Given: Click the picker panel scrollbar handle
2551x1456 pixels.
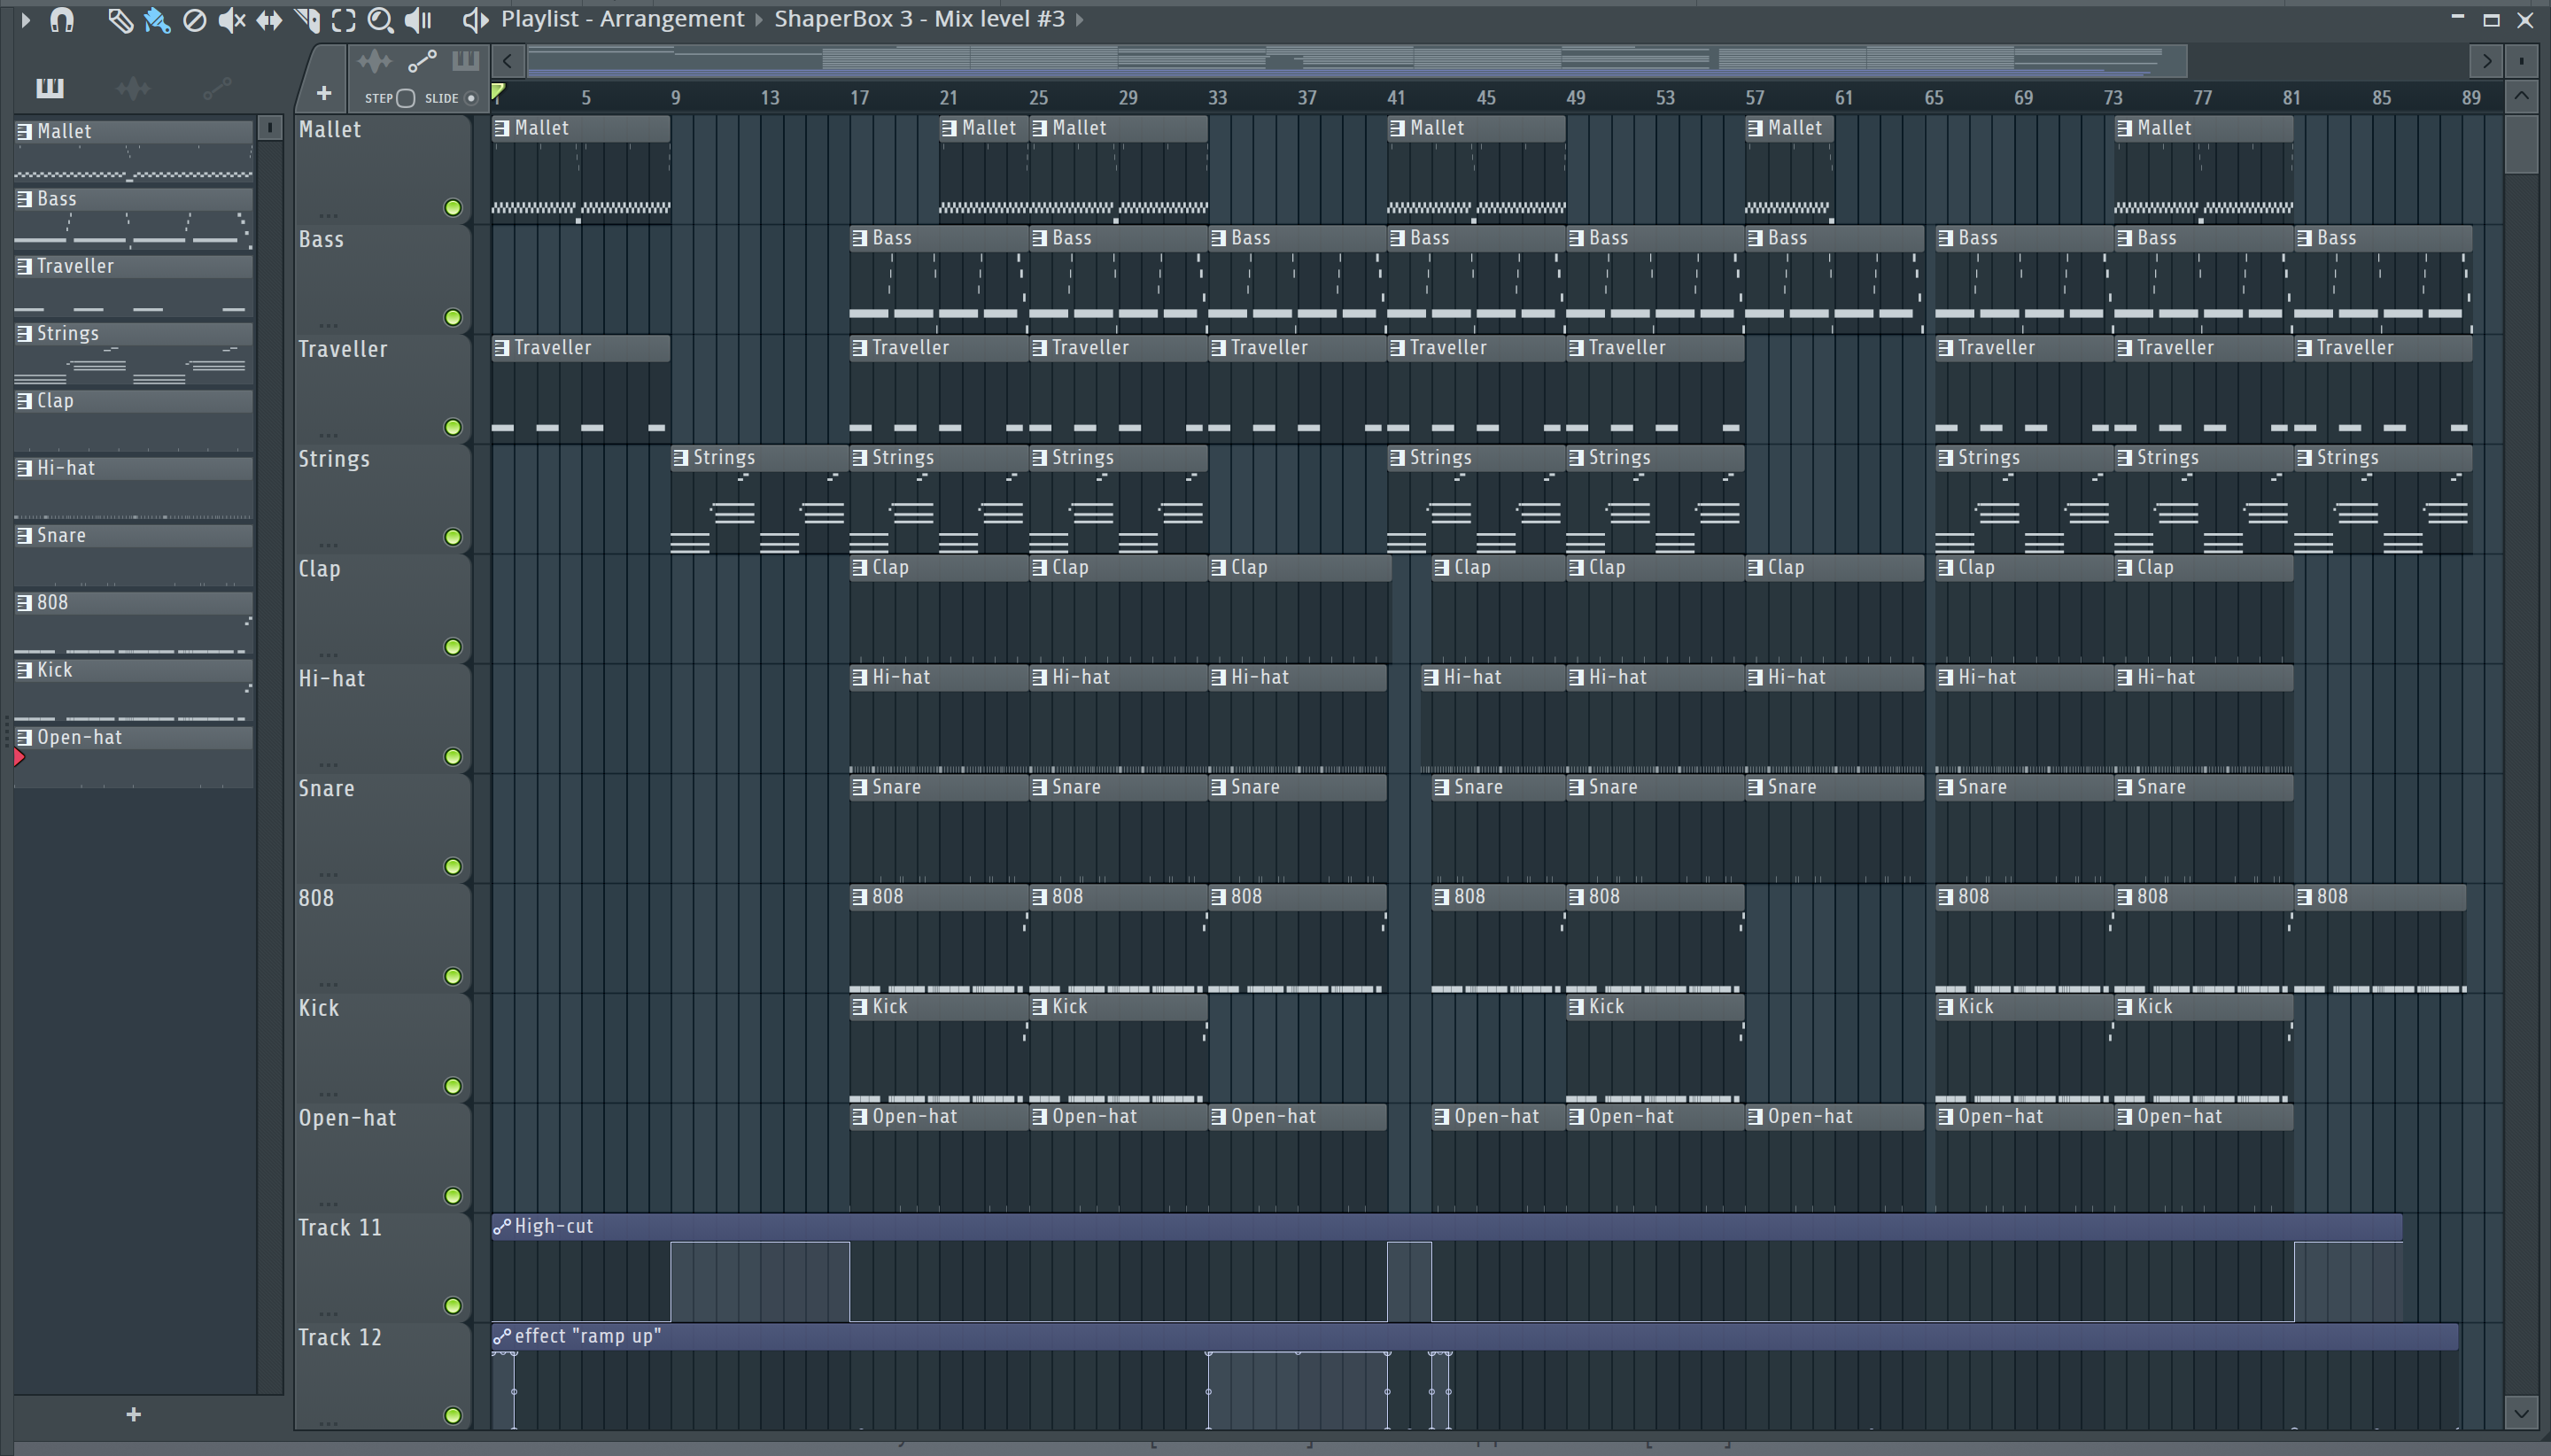Looking at the screenshot, I should point(270,128).
